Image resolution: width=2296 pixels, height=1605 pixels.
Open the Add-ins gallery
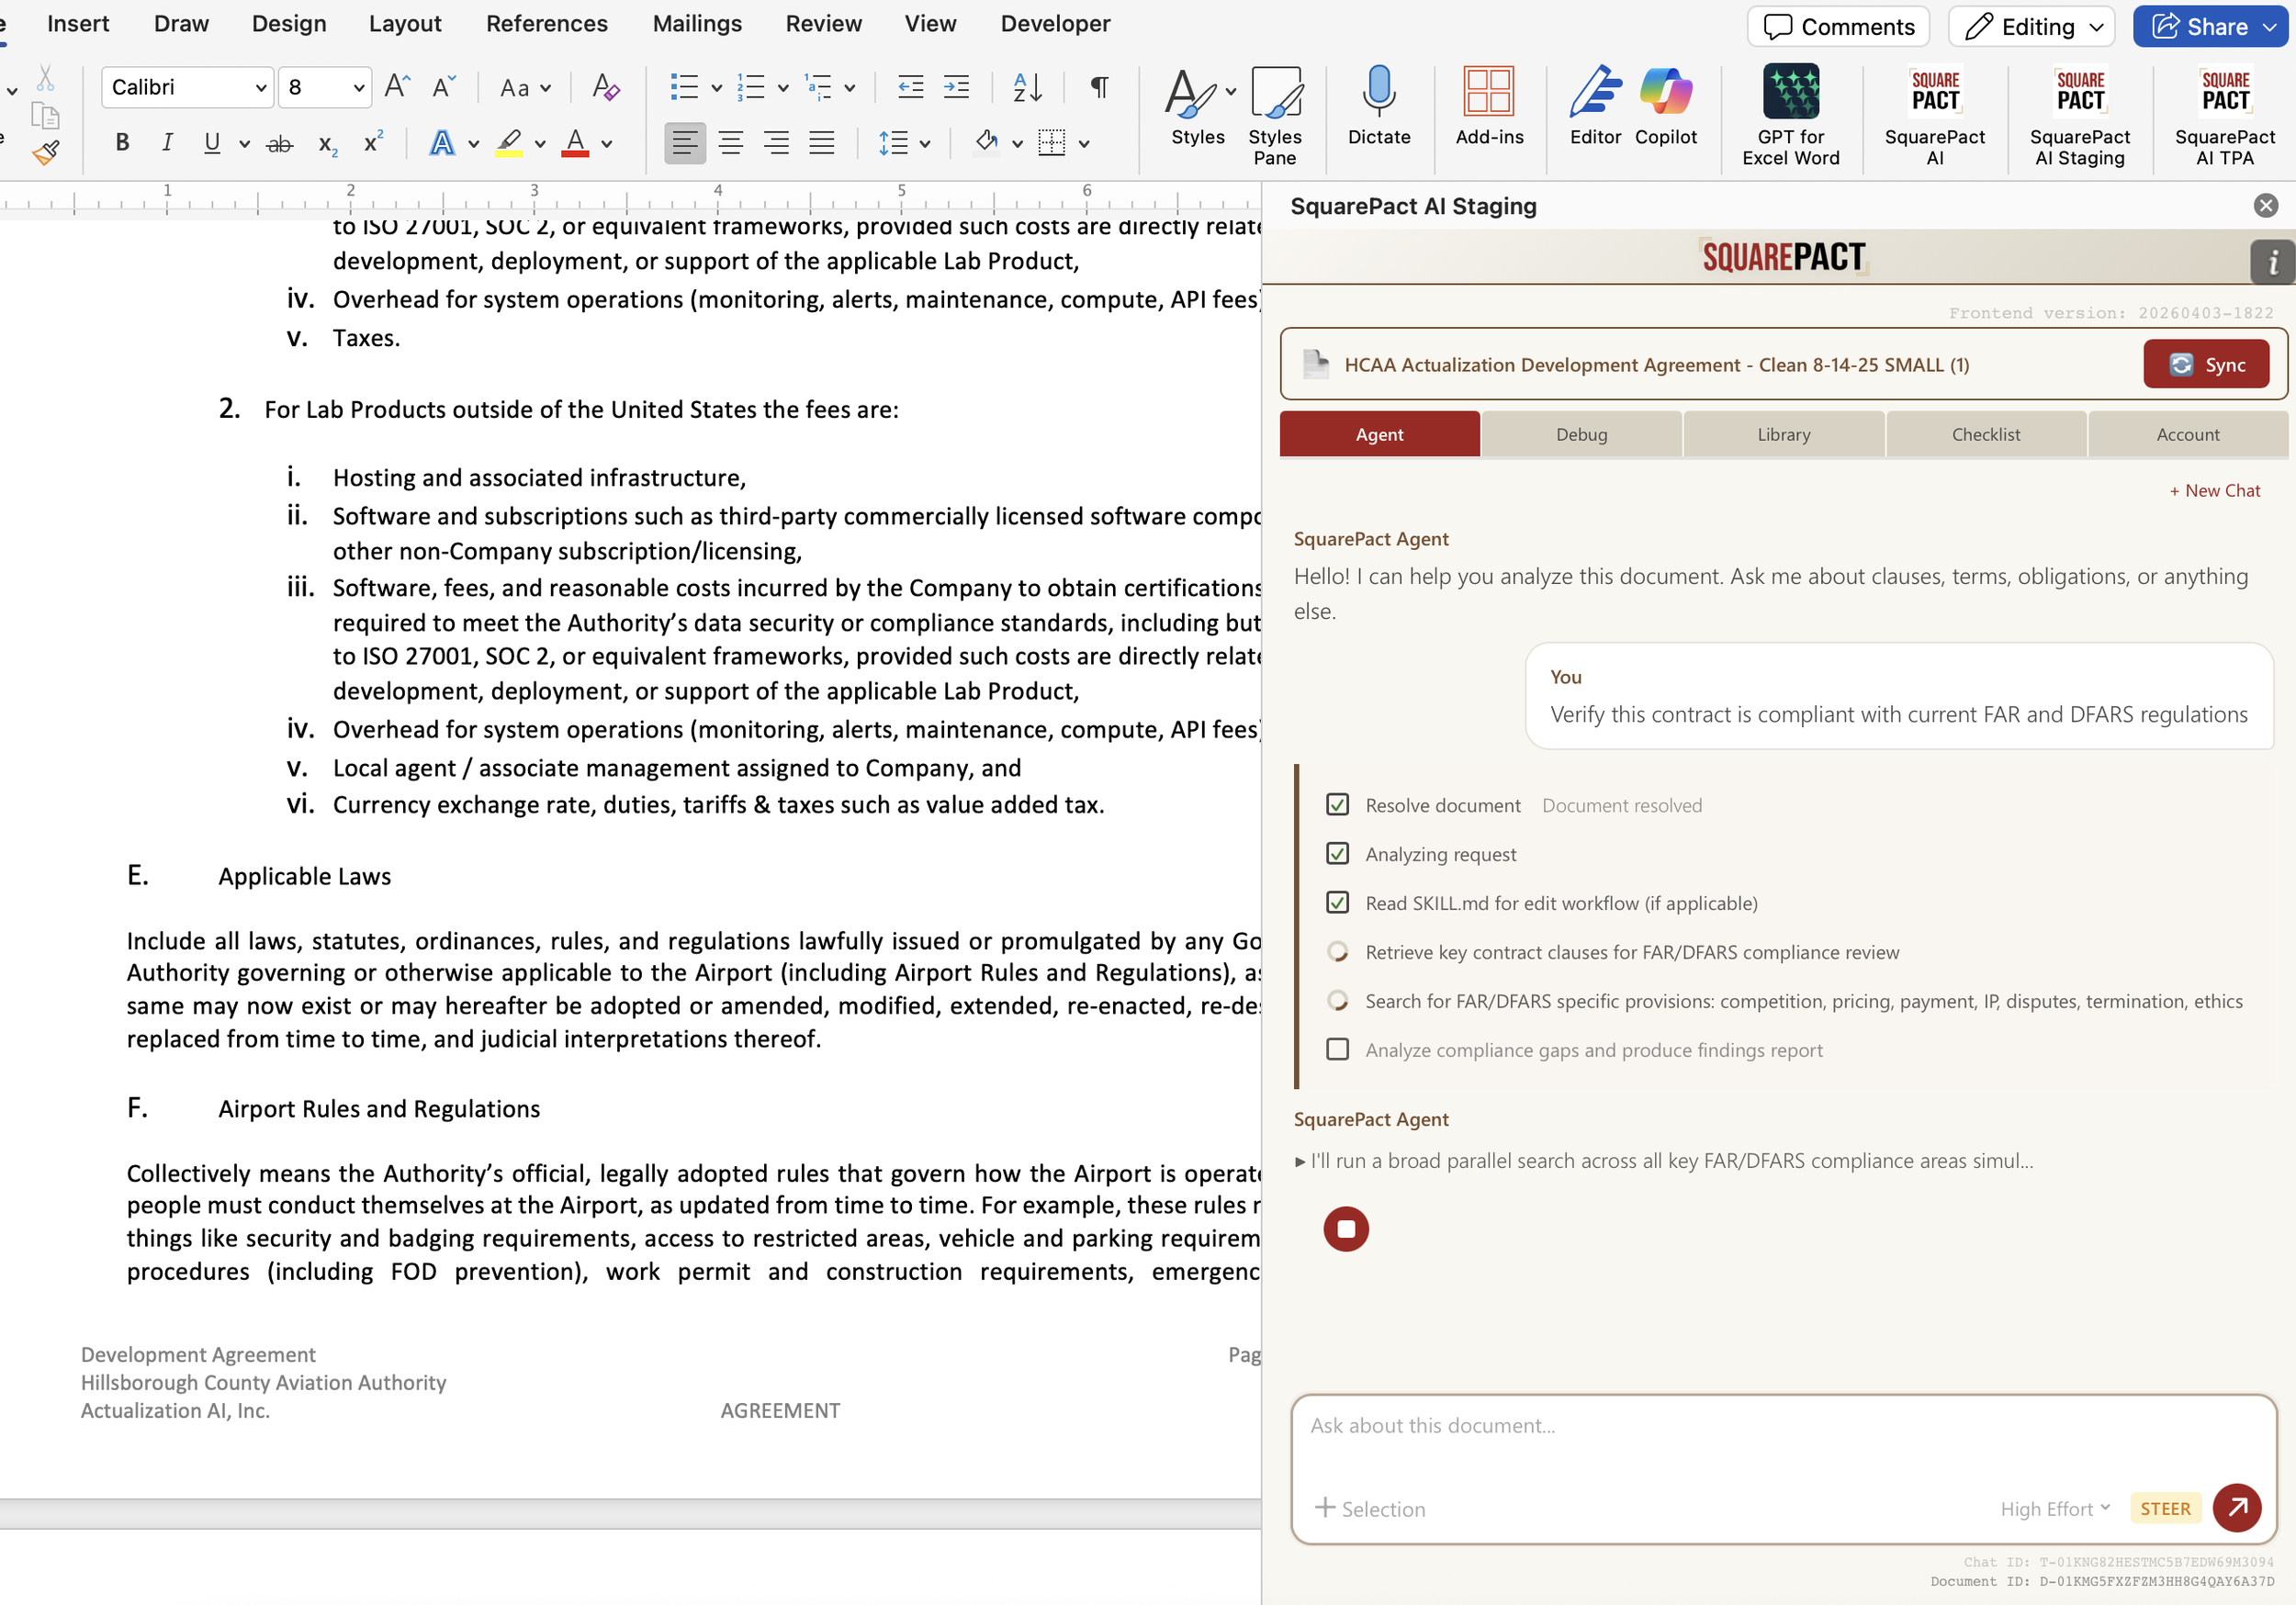[x=1489, y=106]
